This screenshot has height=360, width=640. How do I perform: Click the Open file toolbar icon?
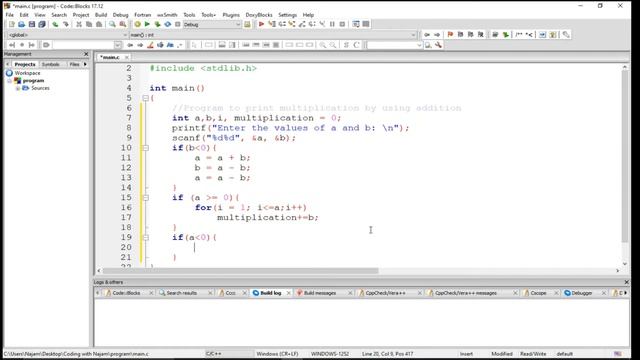click(22, 24)
